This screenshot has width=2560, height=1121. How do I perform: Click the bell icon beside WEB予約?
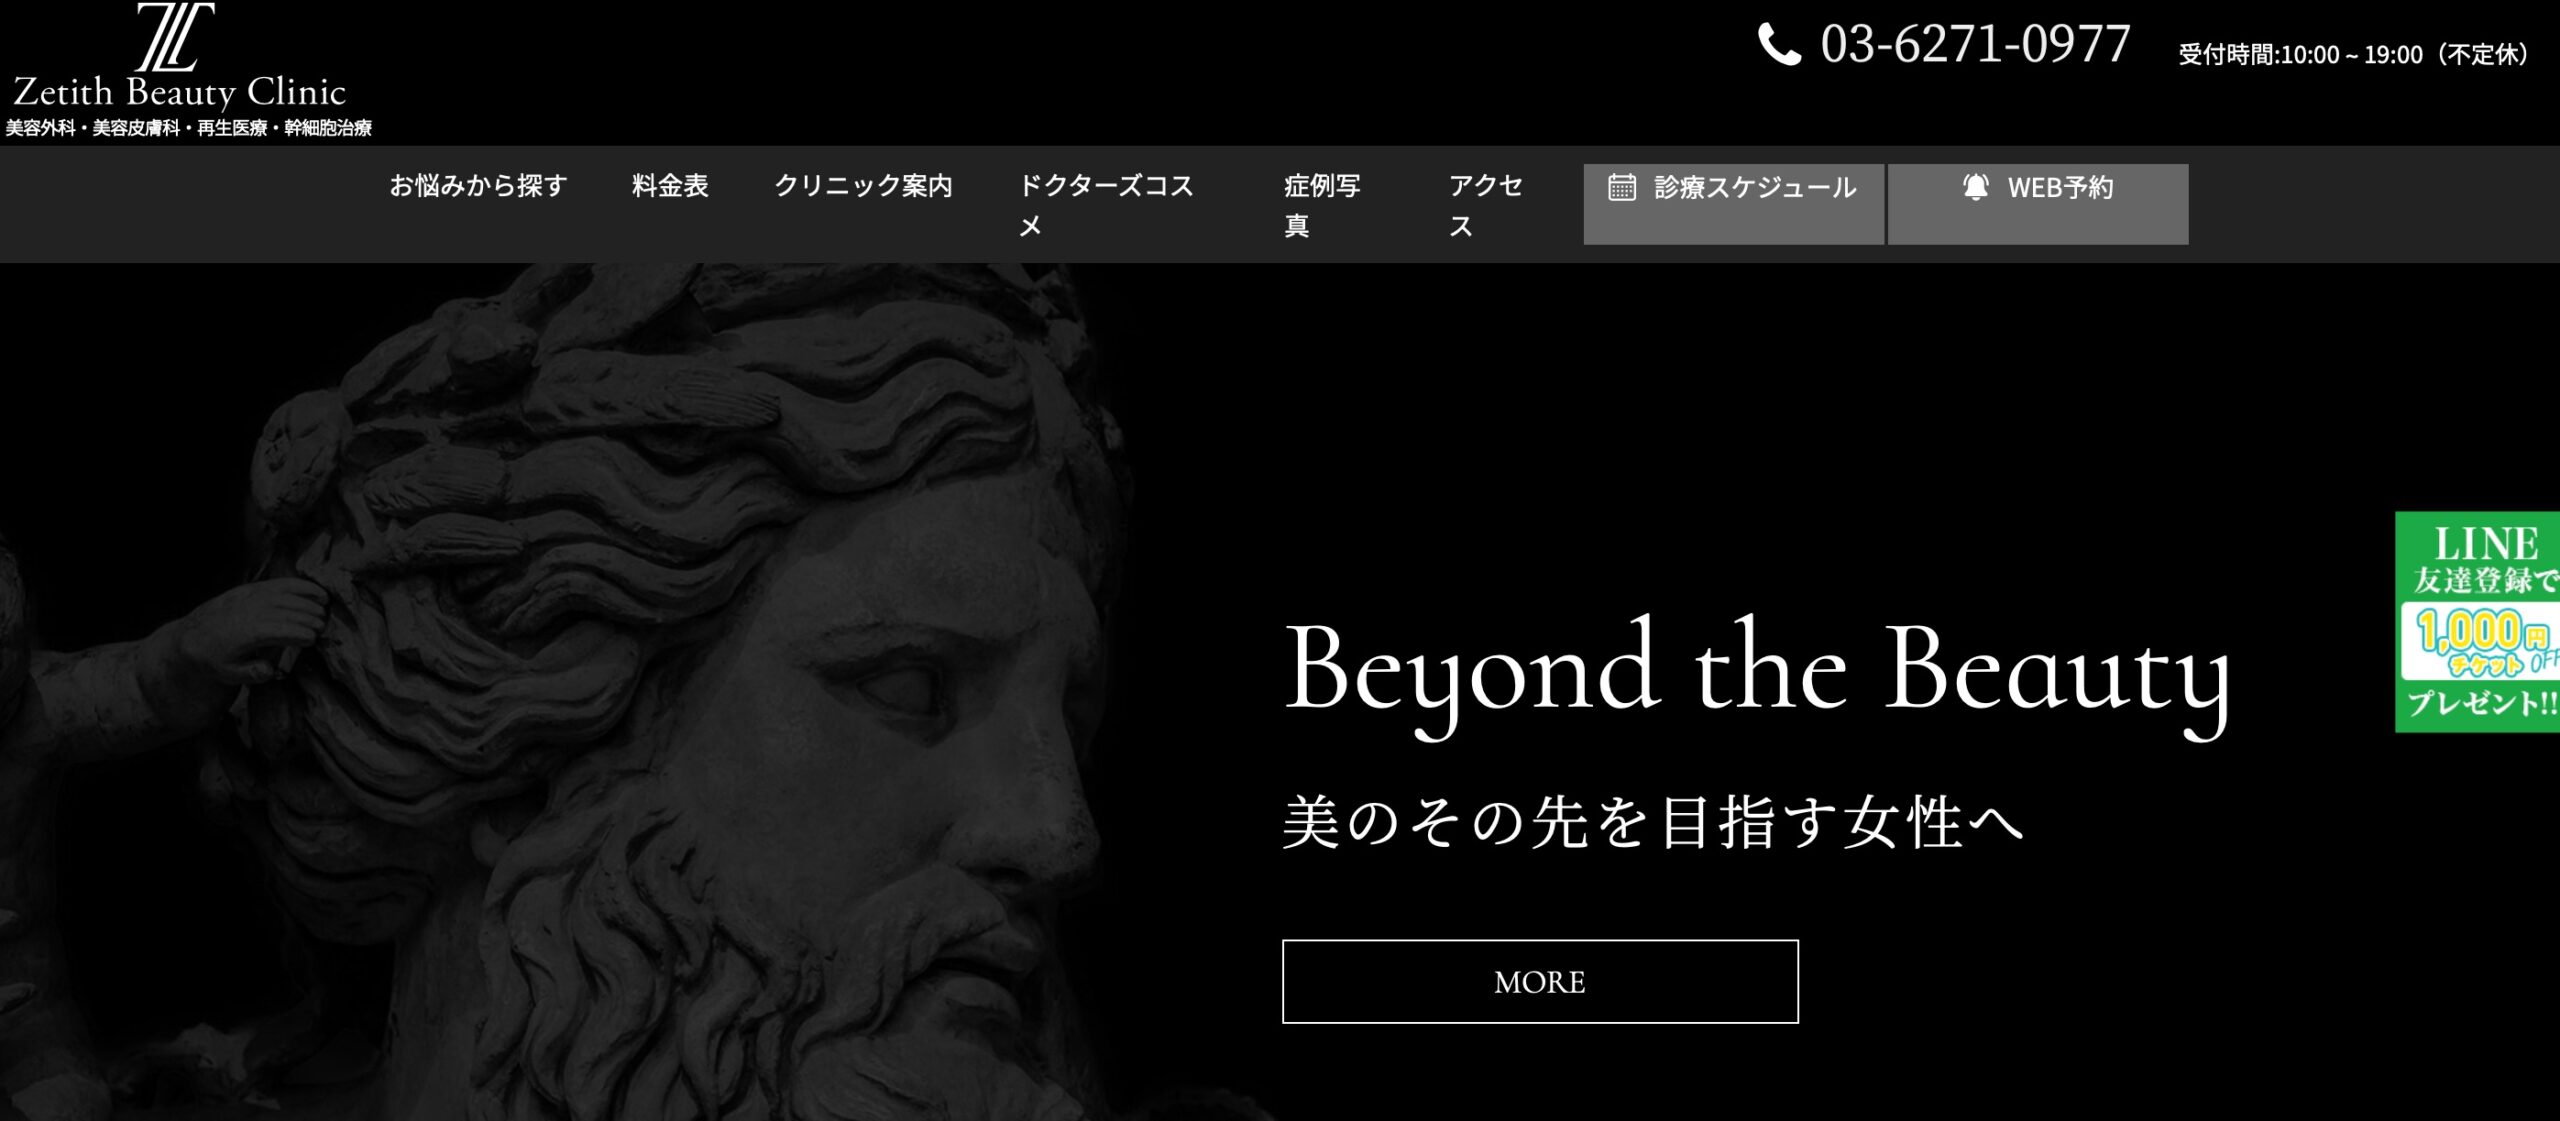[1975, 187]
